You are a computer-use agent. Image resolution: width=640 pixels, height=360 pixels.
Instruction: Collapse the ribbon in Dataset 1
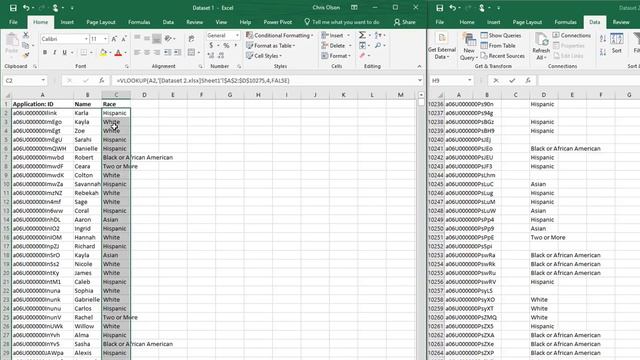point(419,66)
